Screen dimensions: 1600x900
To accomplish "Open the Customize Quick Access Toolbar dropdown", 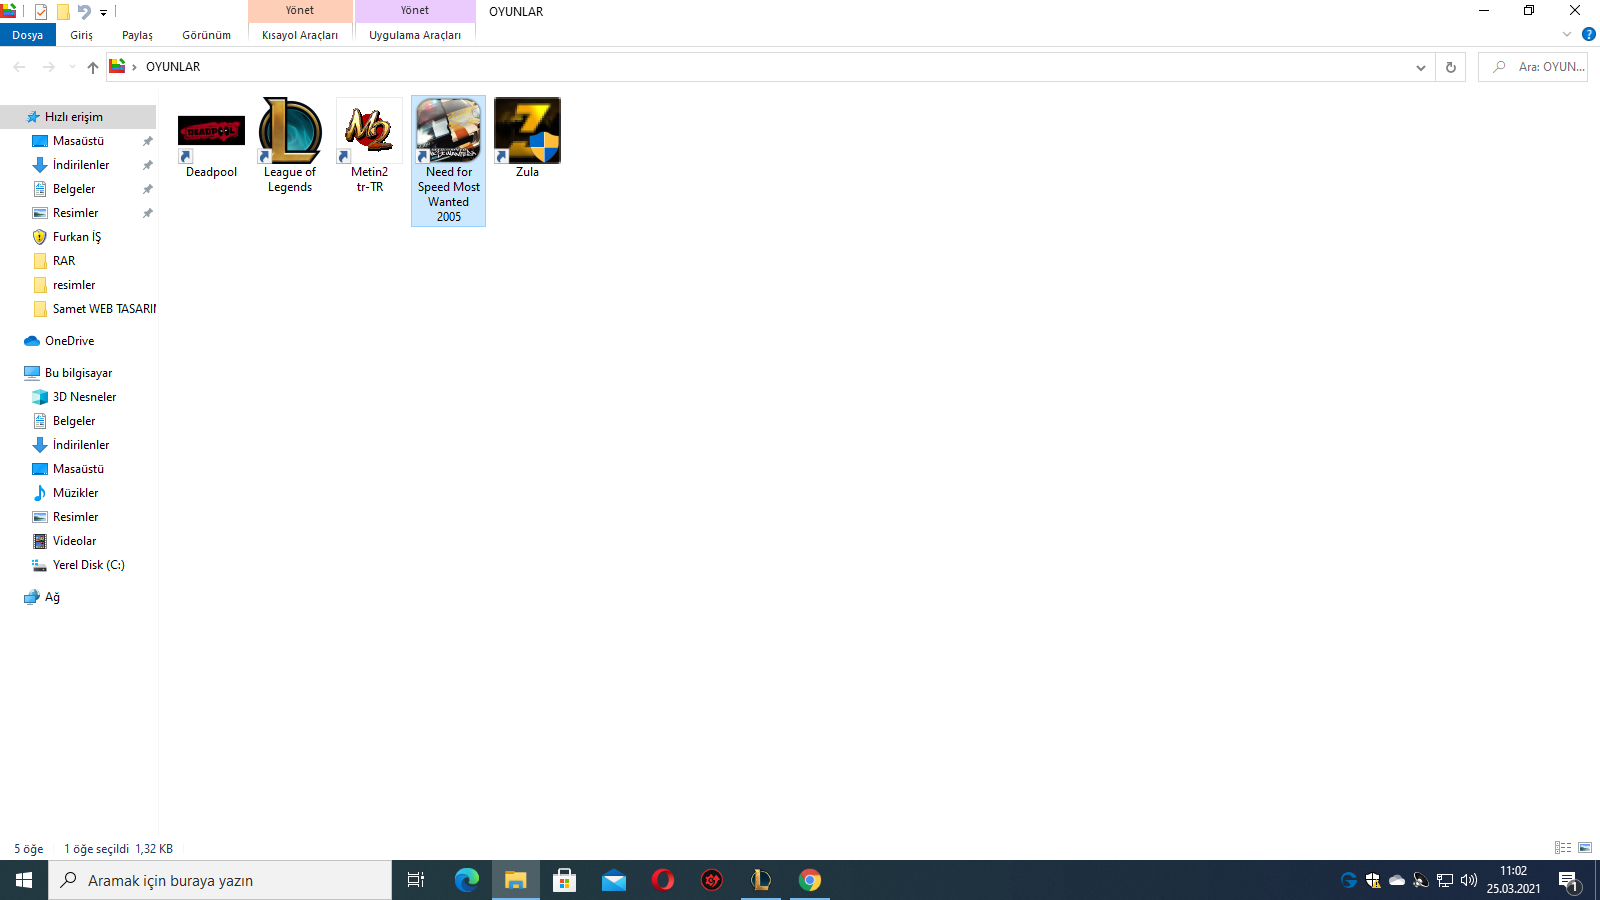I will point(103,13).
